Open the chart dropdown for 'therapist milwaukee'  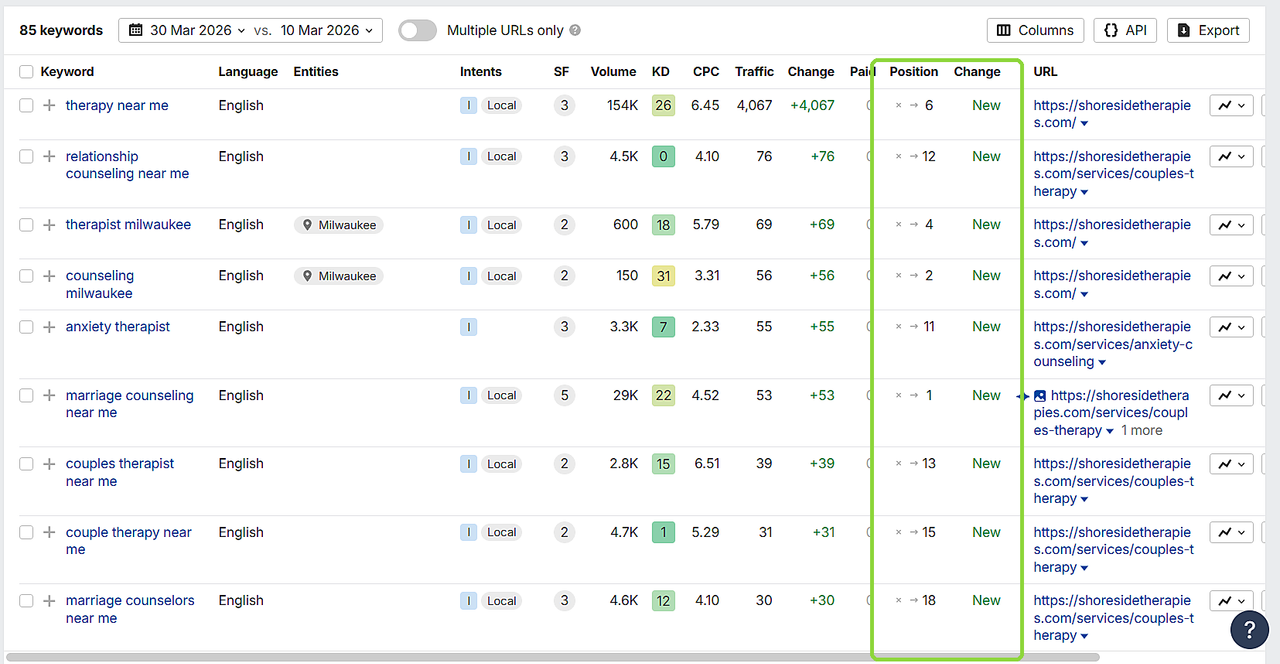click(x=1231, y=225)
